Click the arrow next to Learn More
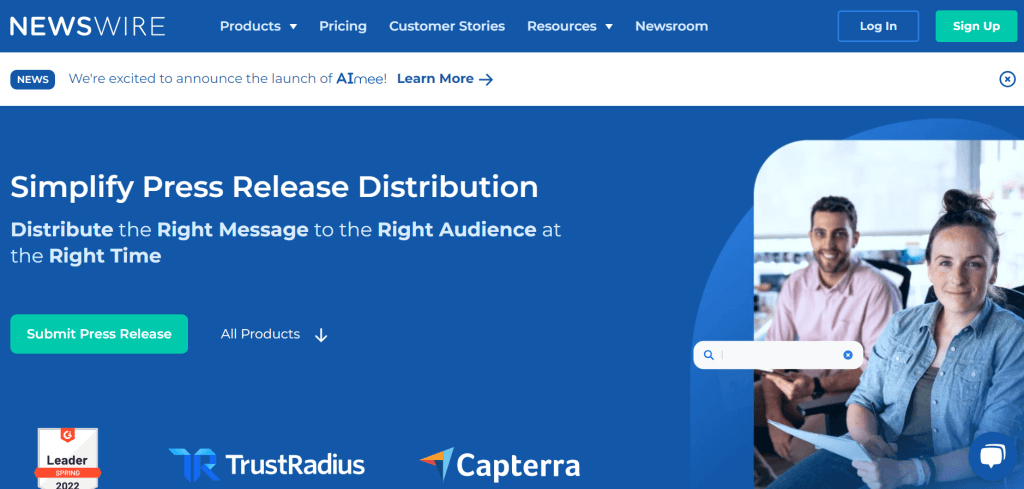This screenshot has width=1024, height=489. click(486, 79)
